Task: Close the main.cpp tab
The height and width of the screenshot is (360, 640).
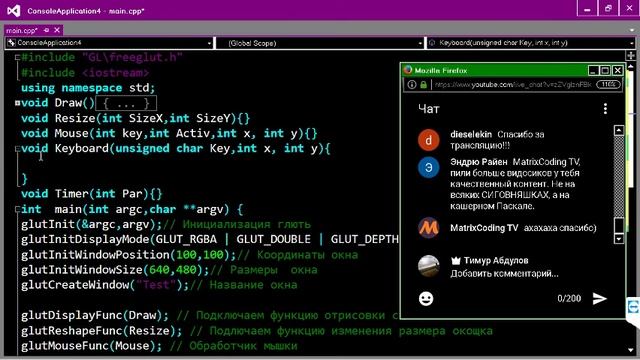Action: click(x=57, y=30)
